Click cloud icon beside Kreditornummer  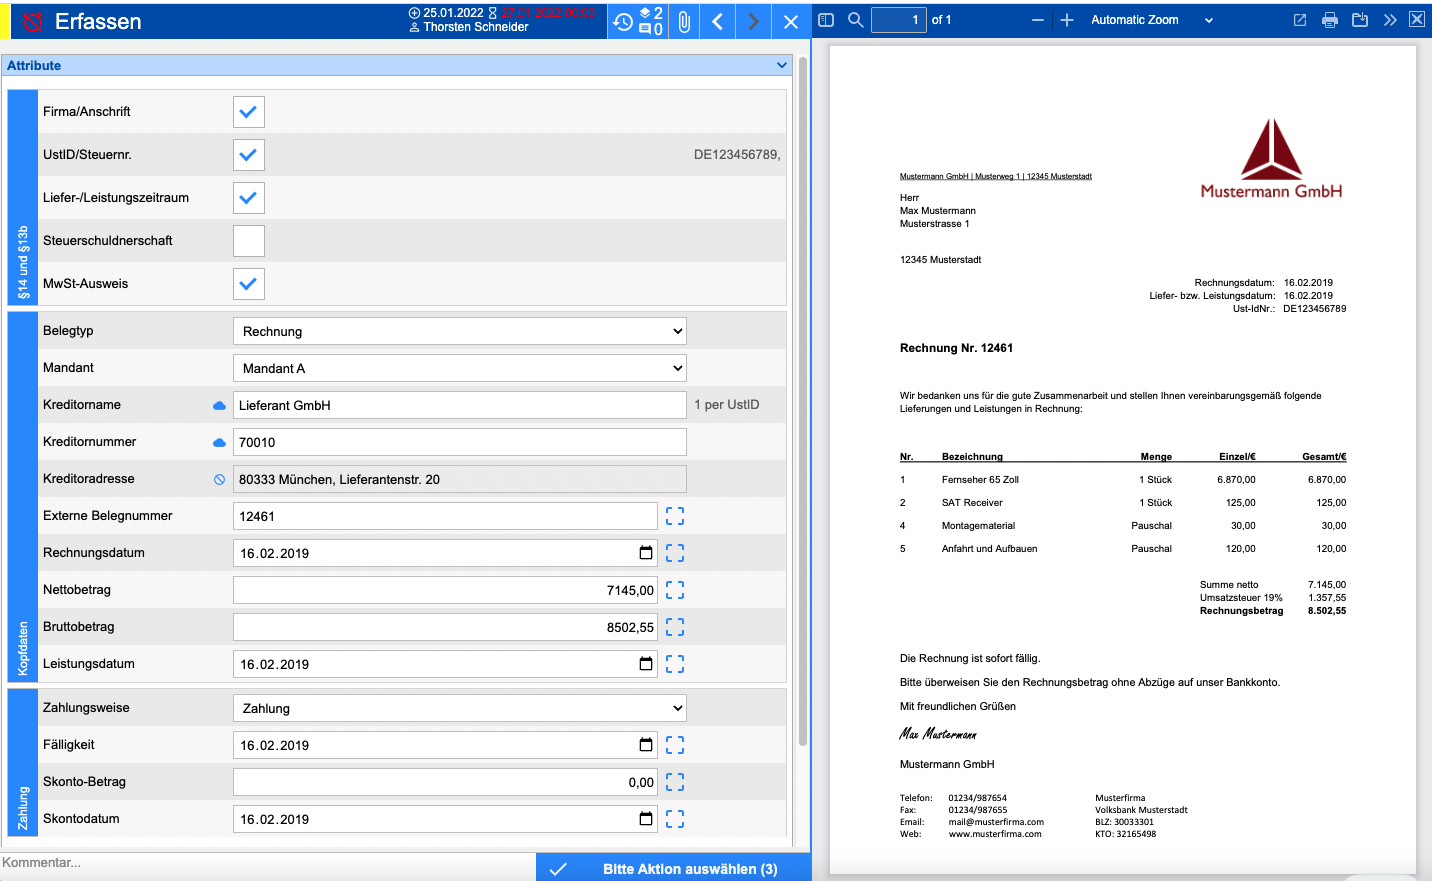coord(219,442)
